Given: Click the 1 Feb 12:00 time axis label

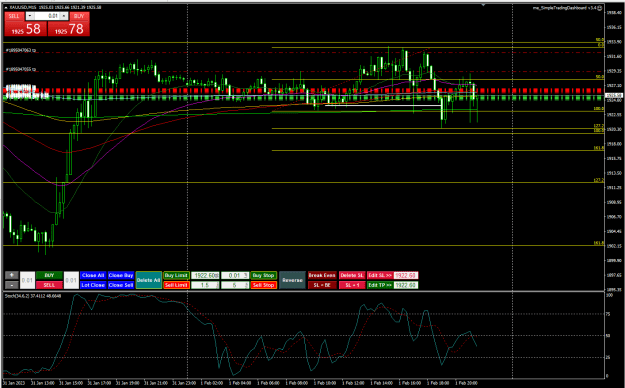Looking at the screenshot, I should click(353, 383).
